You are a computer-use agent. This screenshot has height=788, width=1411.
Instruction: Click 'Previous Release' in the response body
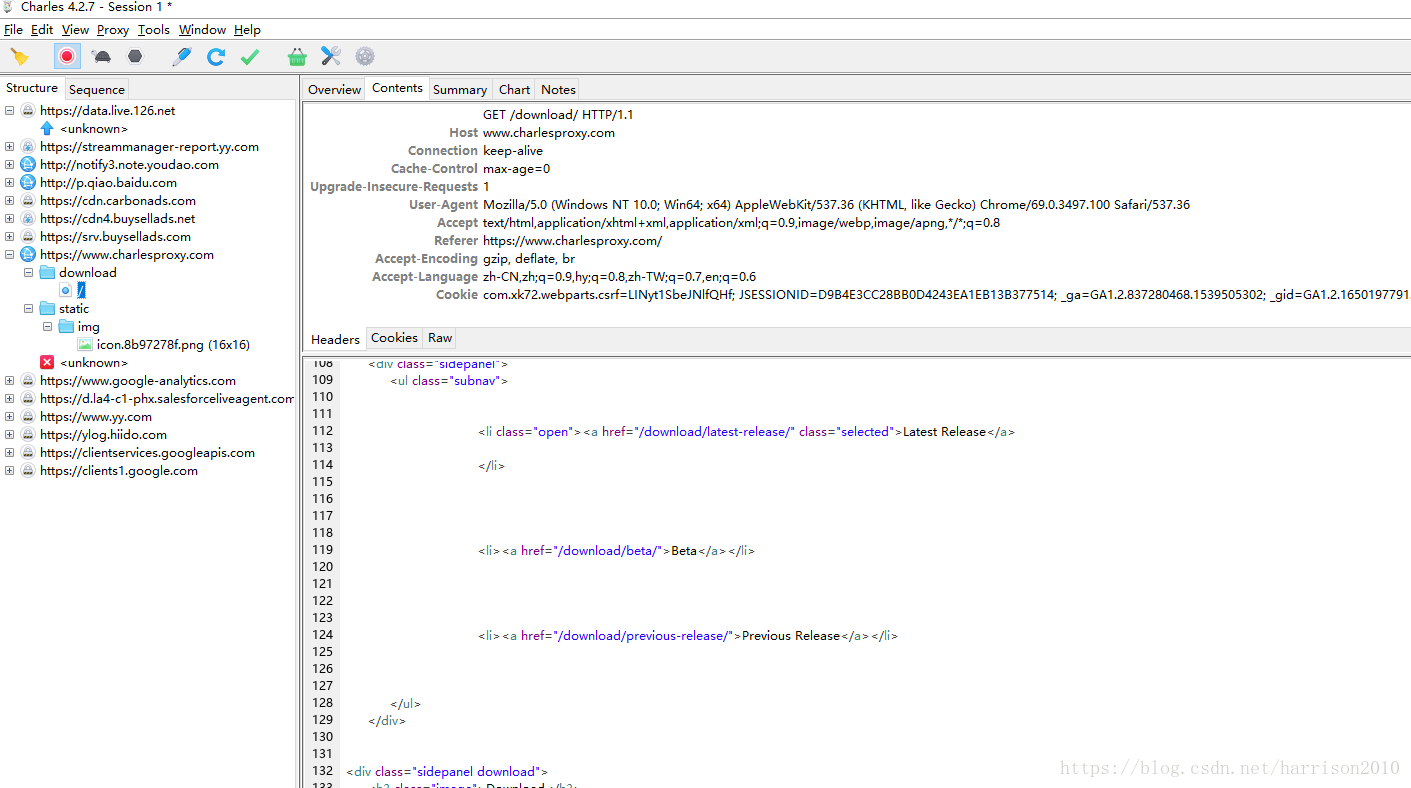click(x=791, y=636)
